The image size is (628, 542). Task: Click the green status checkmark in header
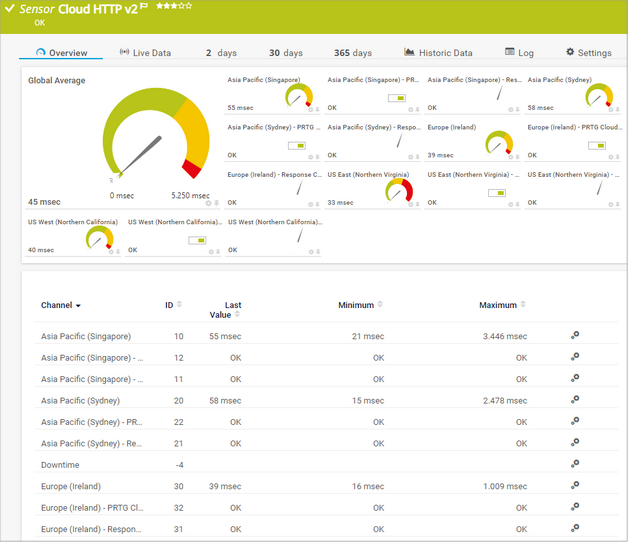pyautogui.click(x=8, y=8)
